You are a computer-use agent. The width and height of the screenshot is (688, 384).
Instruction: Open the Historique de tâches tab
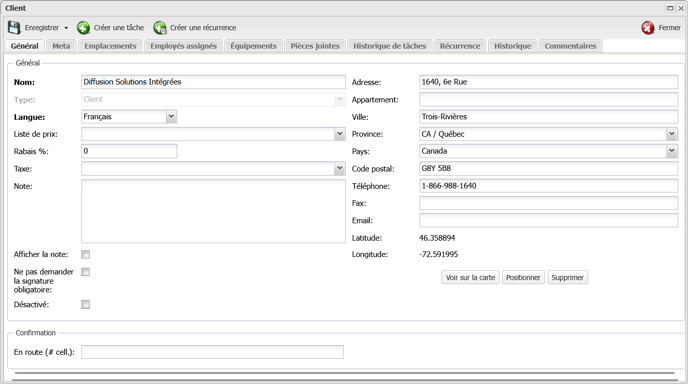390,46
